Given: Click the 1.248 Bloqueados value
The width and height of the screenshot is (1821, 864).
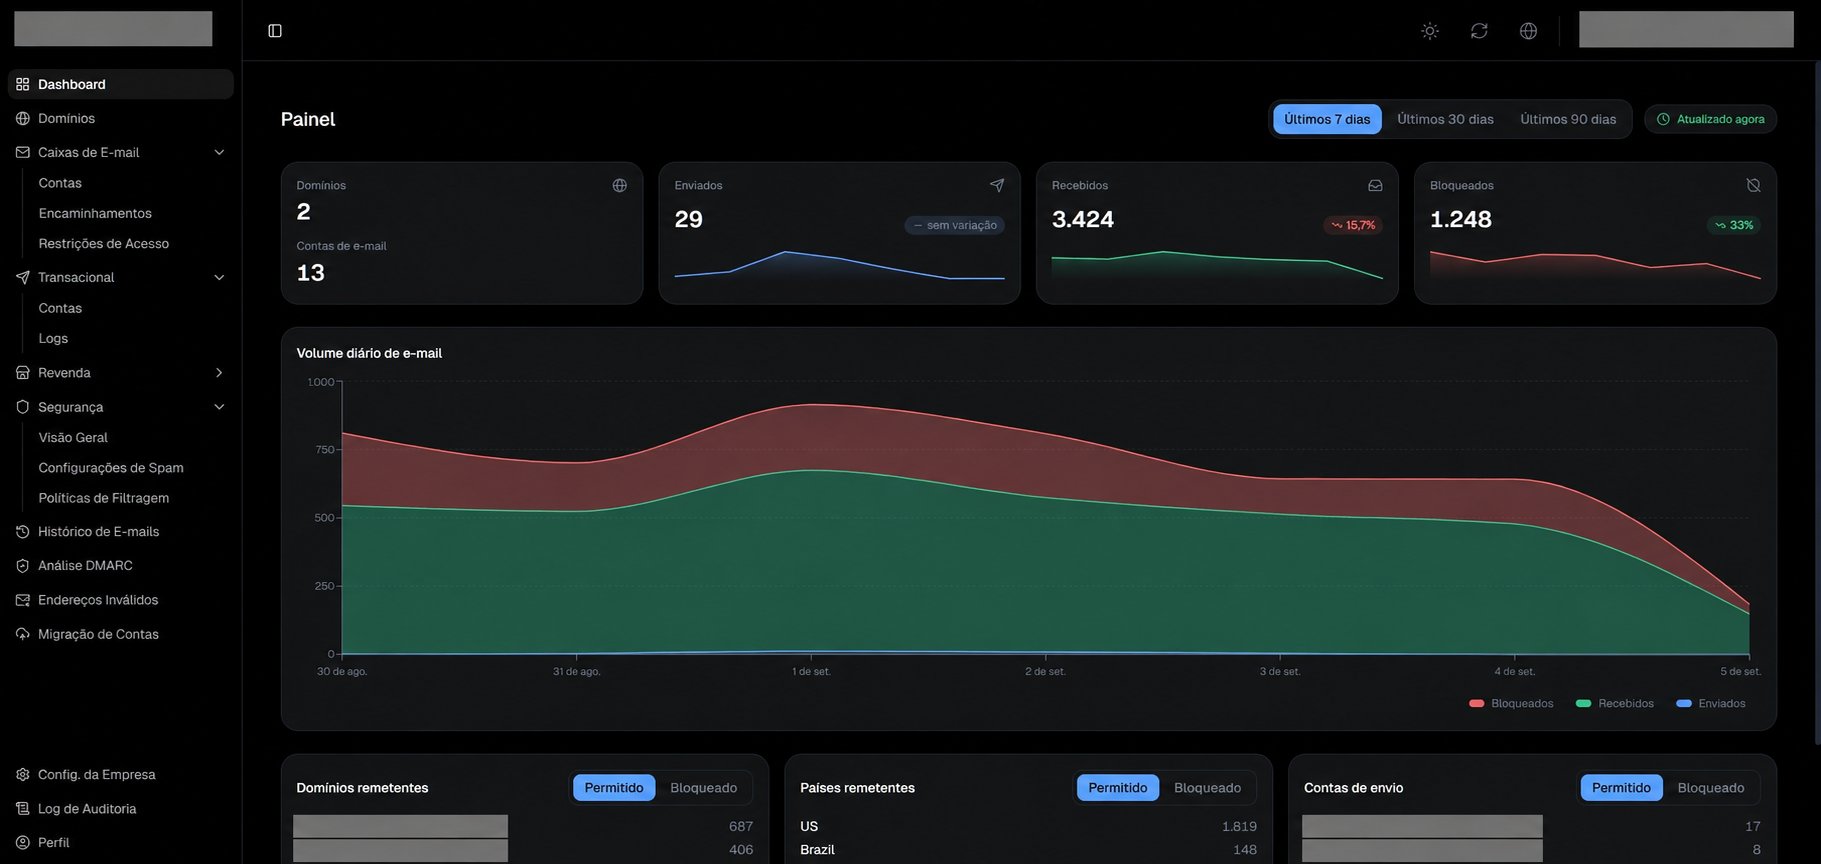Looking at the screenshot, I should click(1461, 219).
